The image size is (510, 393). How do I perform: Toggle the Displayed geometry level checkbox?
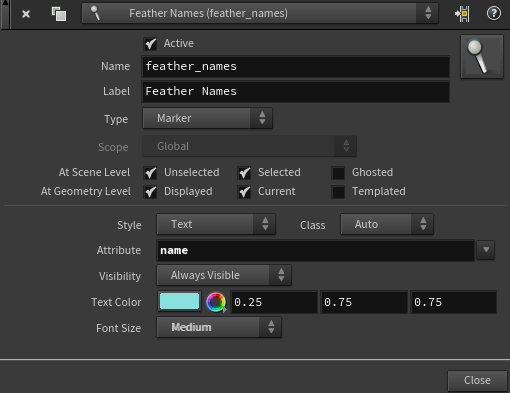(150, 192)
